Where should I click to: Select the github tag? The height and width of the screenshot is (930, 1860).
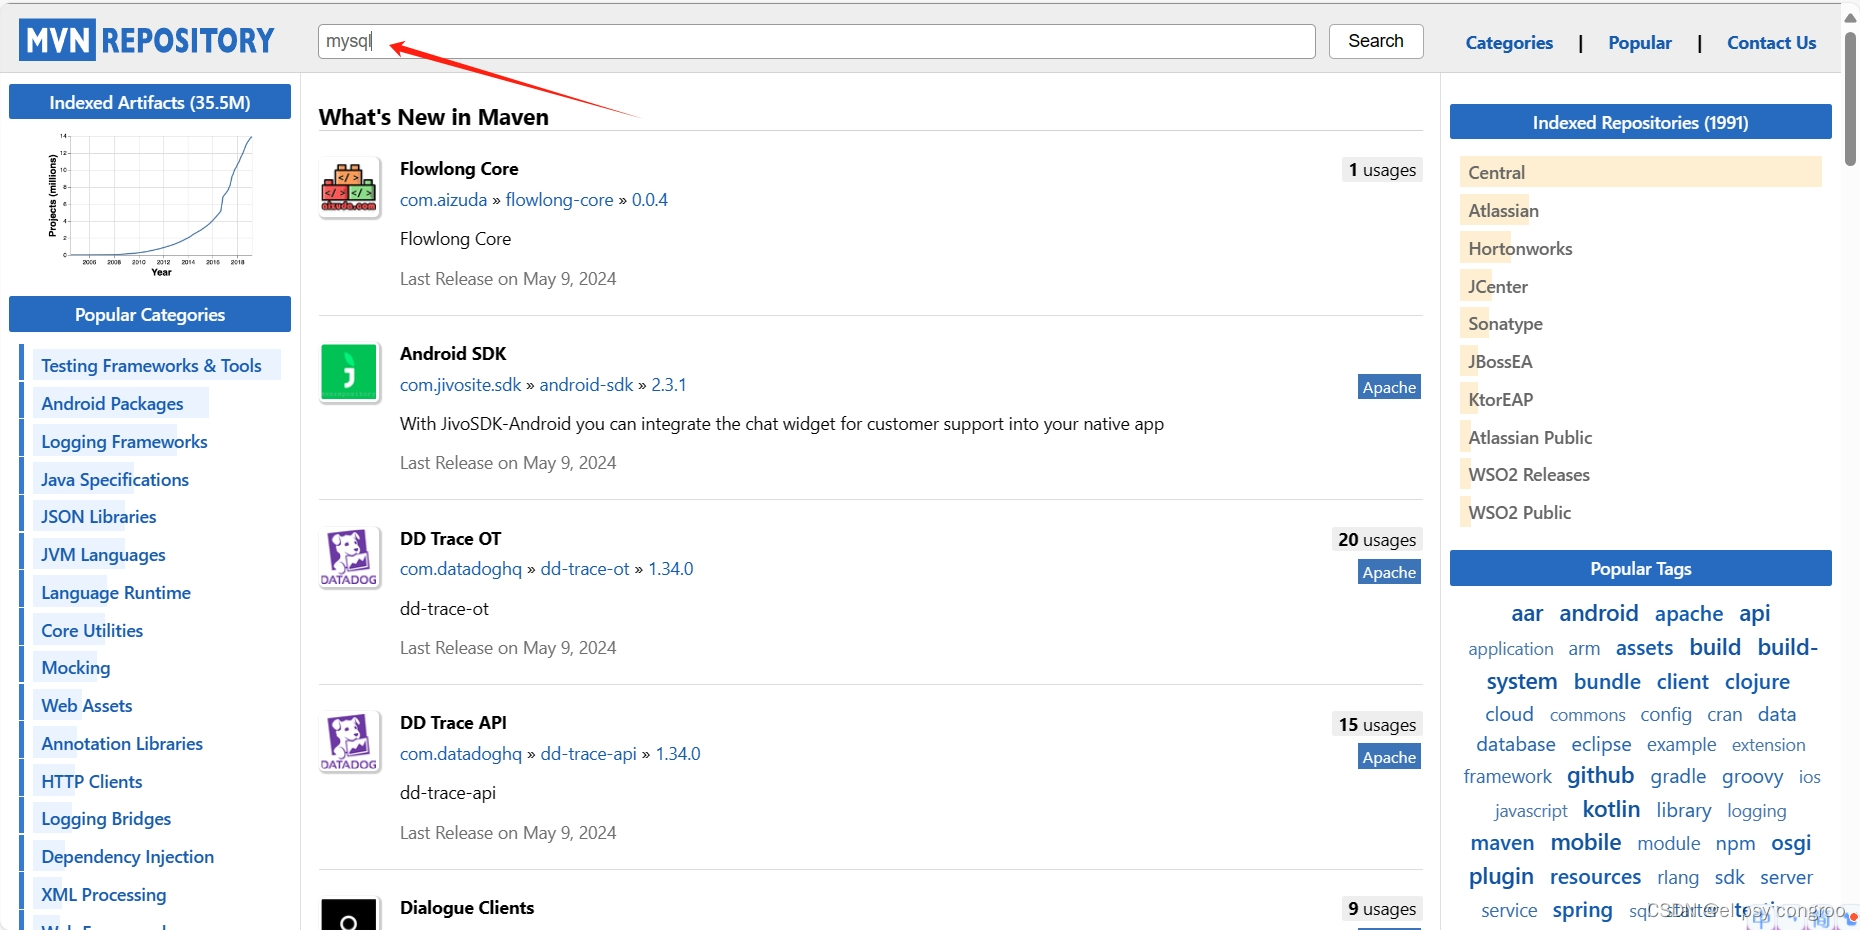pyautogui.click(x=1600, y=775)
